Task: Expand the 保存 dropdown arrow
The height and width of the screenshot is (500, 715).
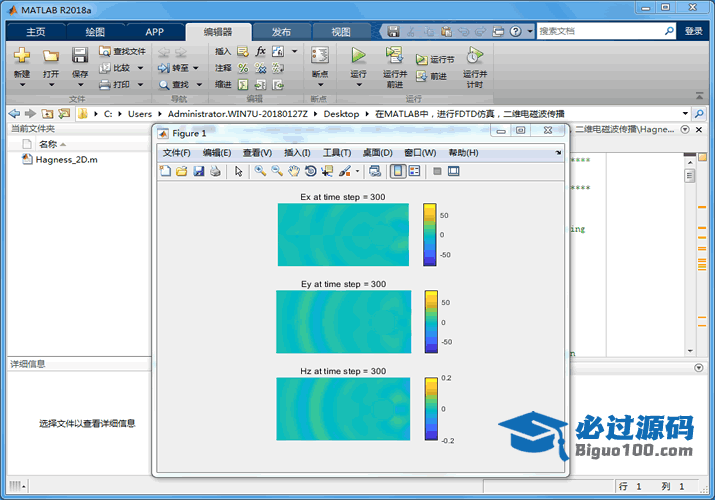Action: coord(80,85)
